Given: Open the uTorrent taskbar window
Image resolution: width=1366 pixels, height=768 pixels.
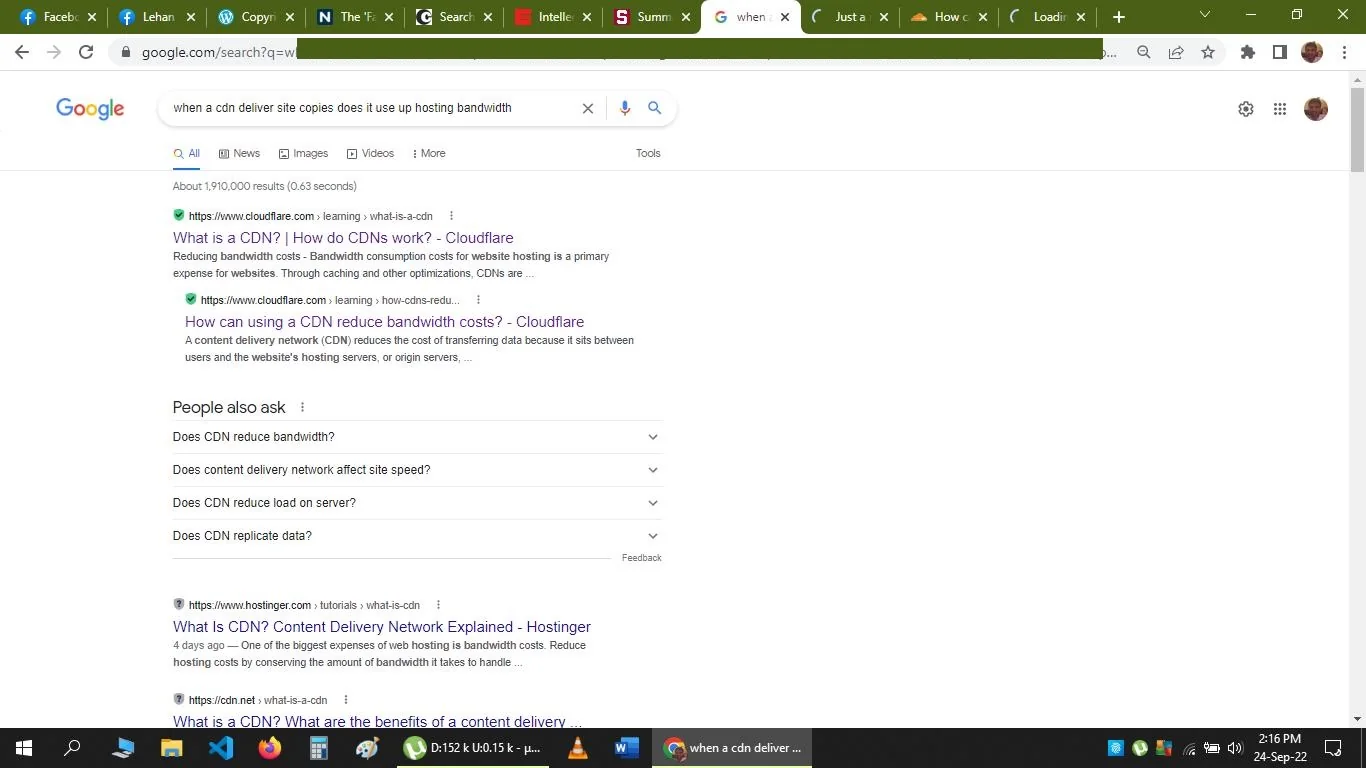Looking at the screenshot, I should click(474, 748).
